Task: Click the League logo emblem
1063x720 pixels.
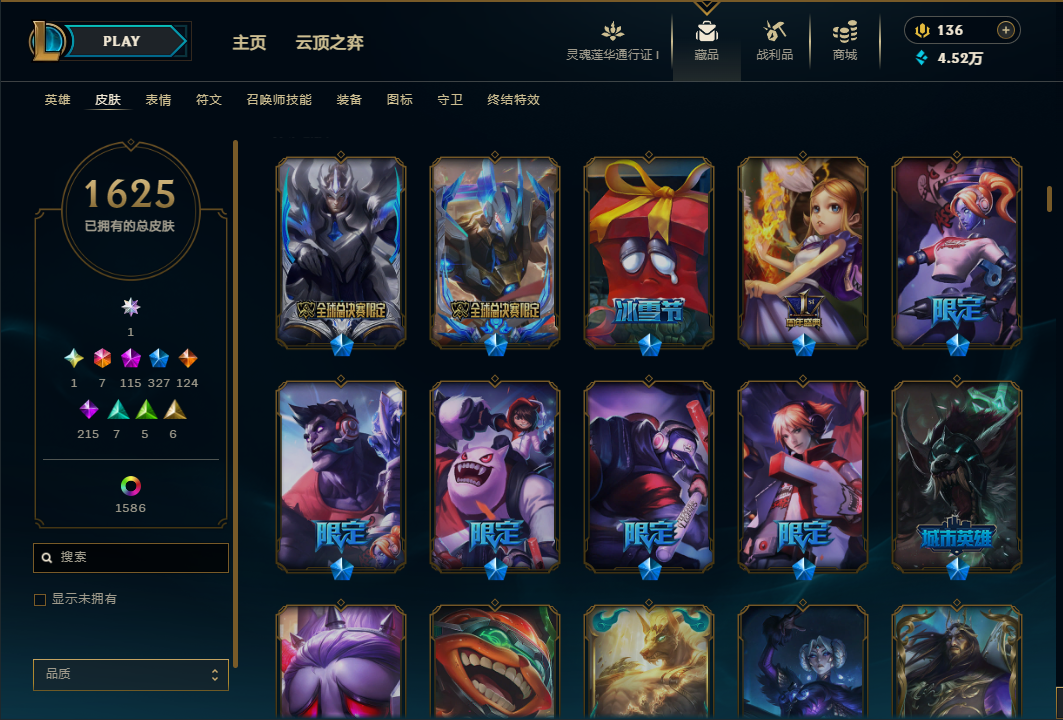Action: click(47, 41)
